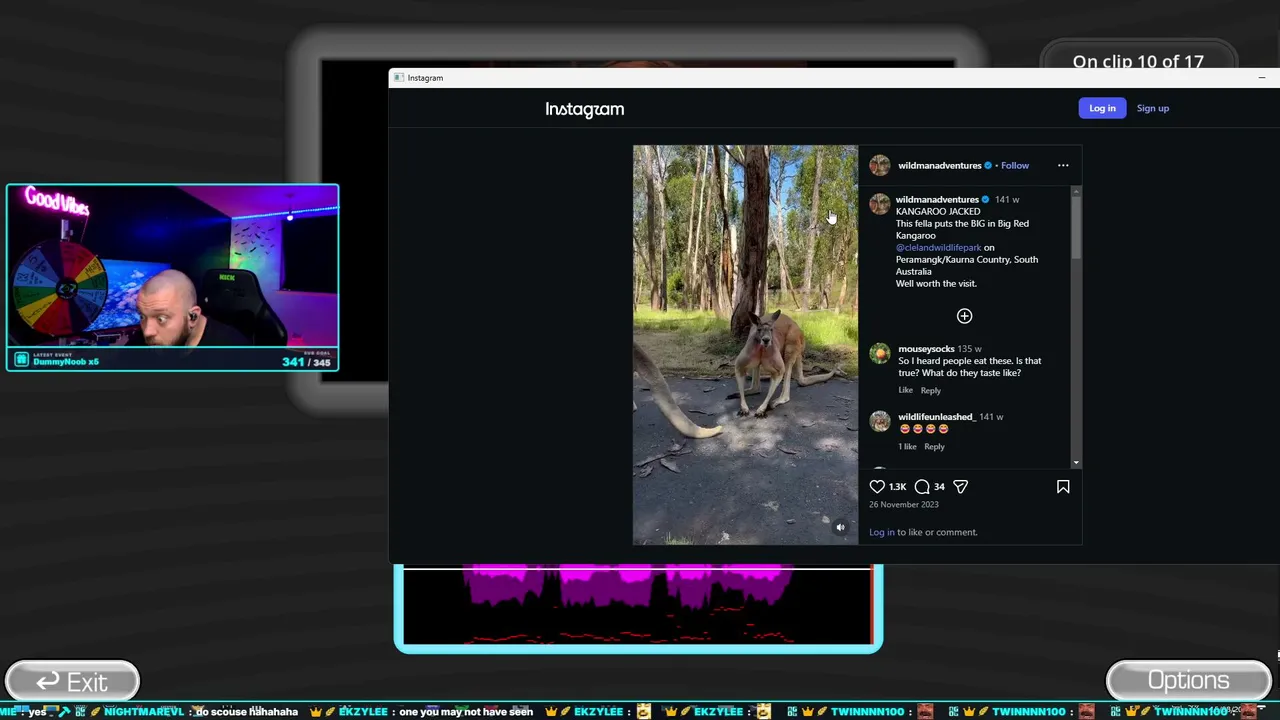Like the mouseysocks comment
Screen dimensions: 1280x720
(x=905, y=390)
